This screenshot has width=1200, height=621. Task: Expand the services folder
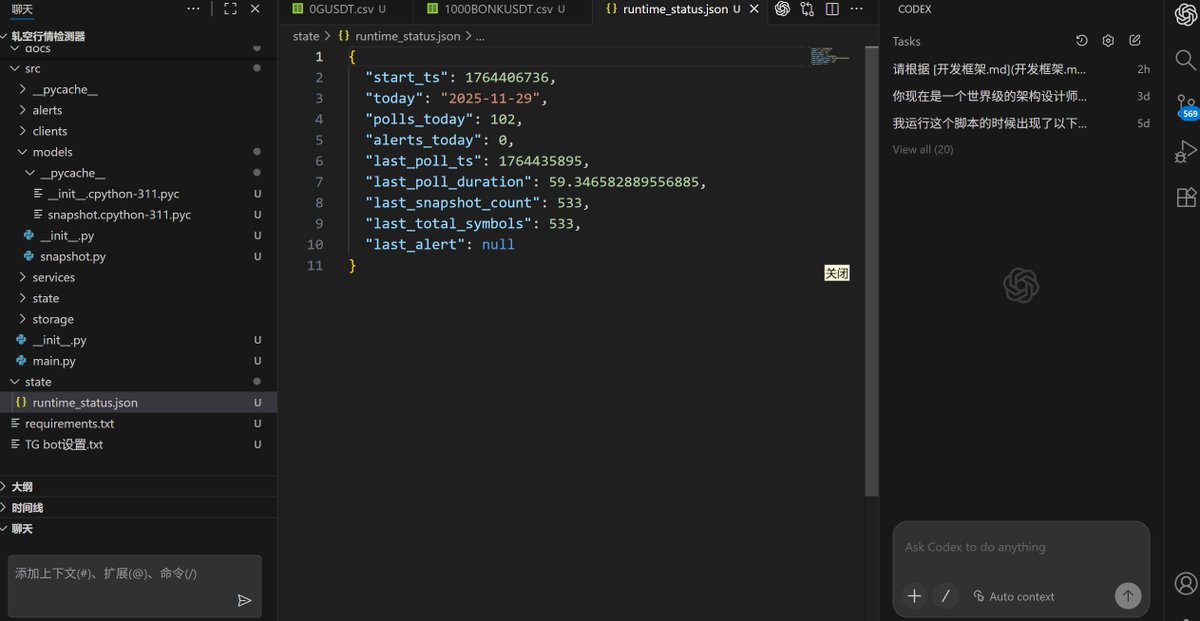pyautogui.click(x=138, y=278)
